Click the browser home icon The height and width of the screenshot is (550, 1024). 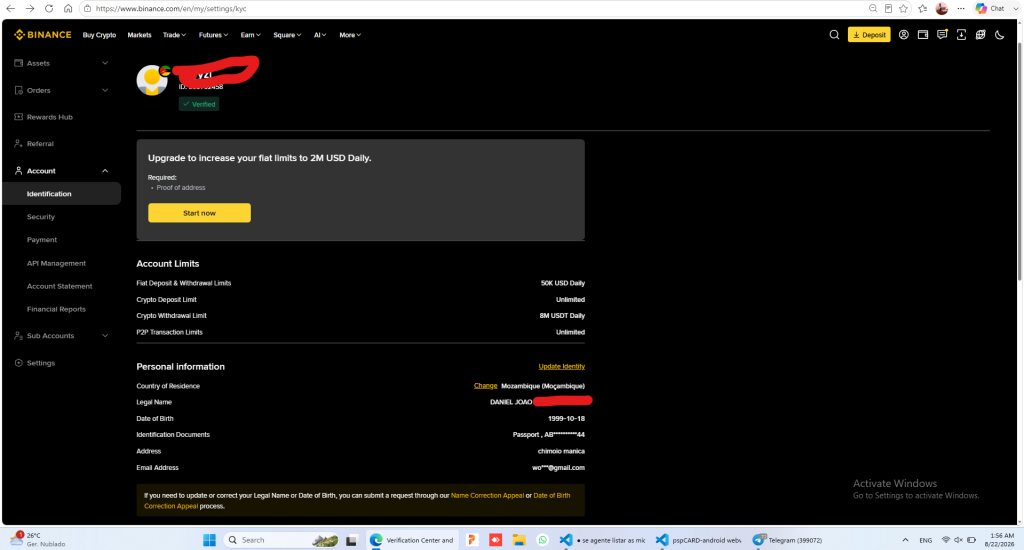[68, 8]
